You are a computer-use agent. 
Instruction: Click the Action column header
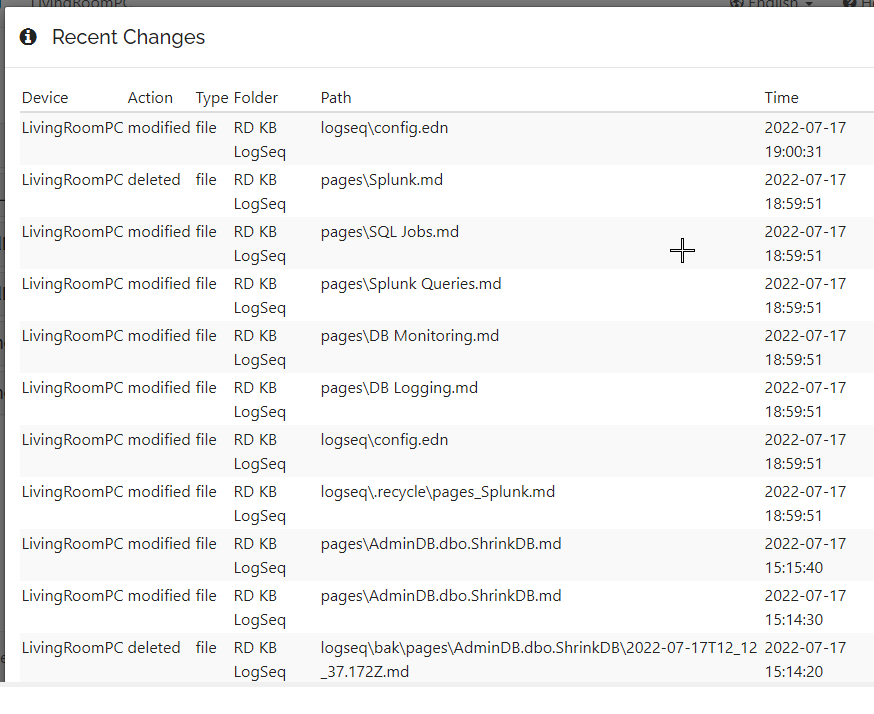point(150,97)
